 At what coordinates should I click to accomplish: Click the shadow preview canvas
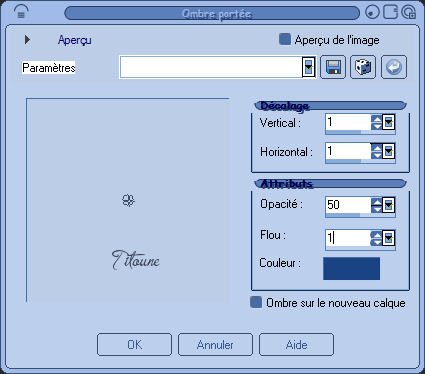click(128, 200)
